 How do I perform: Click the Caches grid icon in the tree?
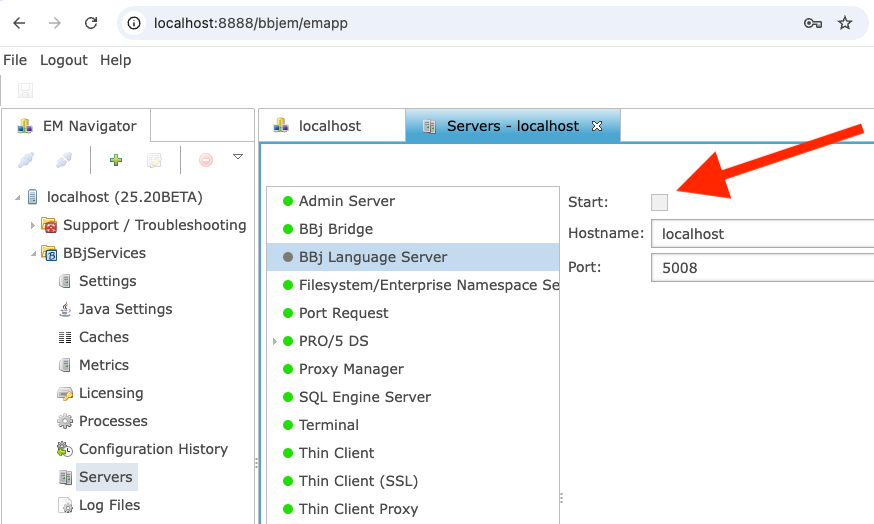tap(65, 337)
